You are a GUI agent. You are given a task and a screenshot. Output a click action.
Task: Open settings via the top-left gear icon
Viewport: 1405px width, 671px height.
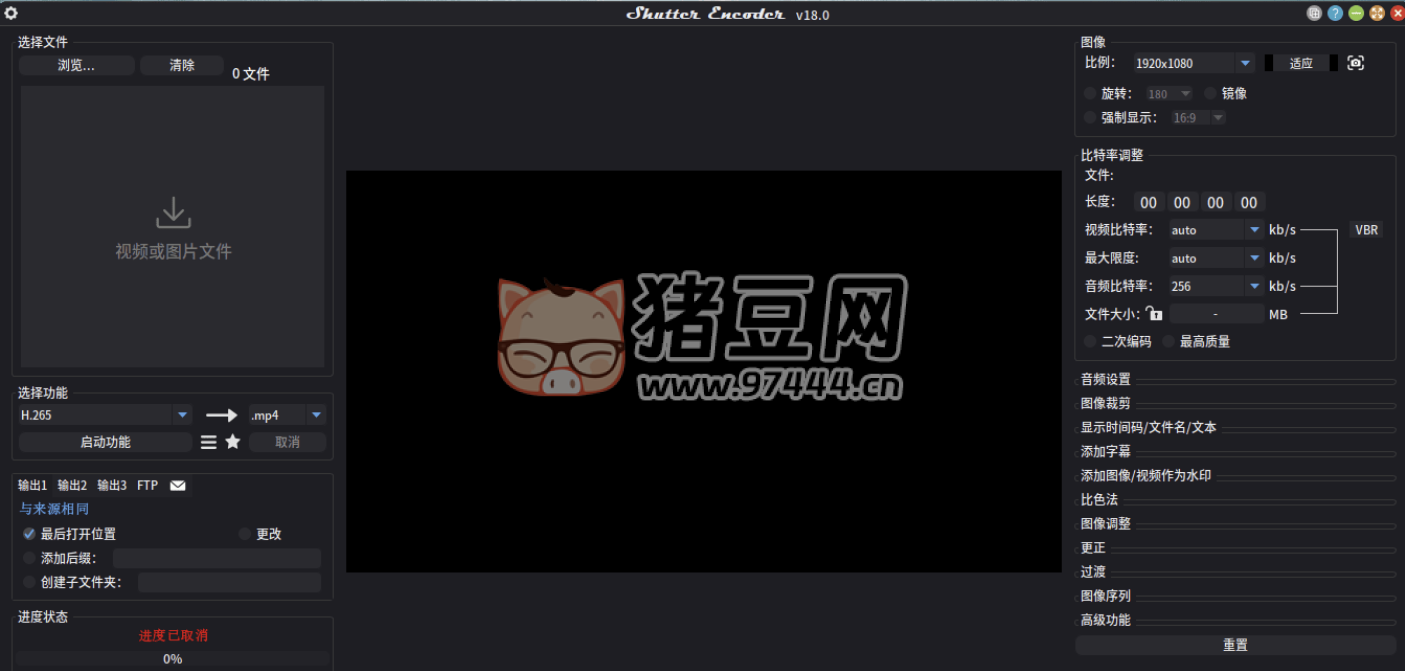pos(11,13)
